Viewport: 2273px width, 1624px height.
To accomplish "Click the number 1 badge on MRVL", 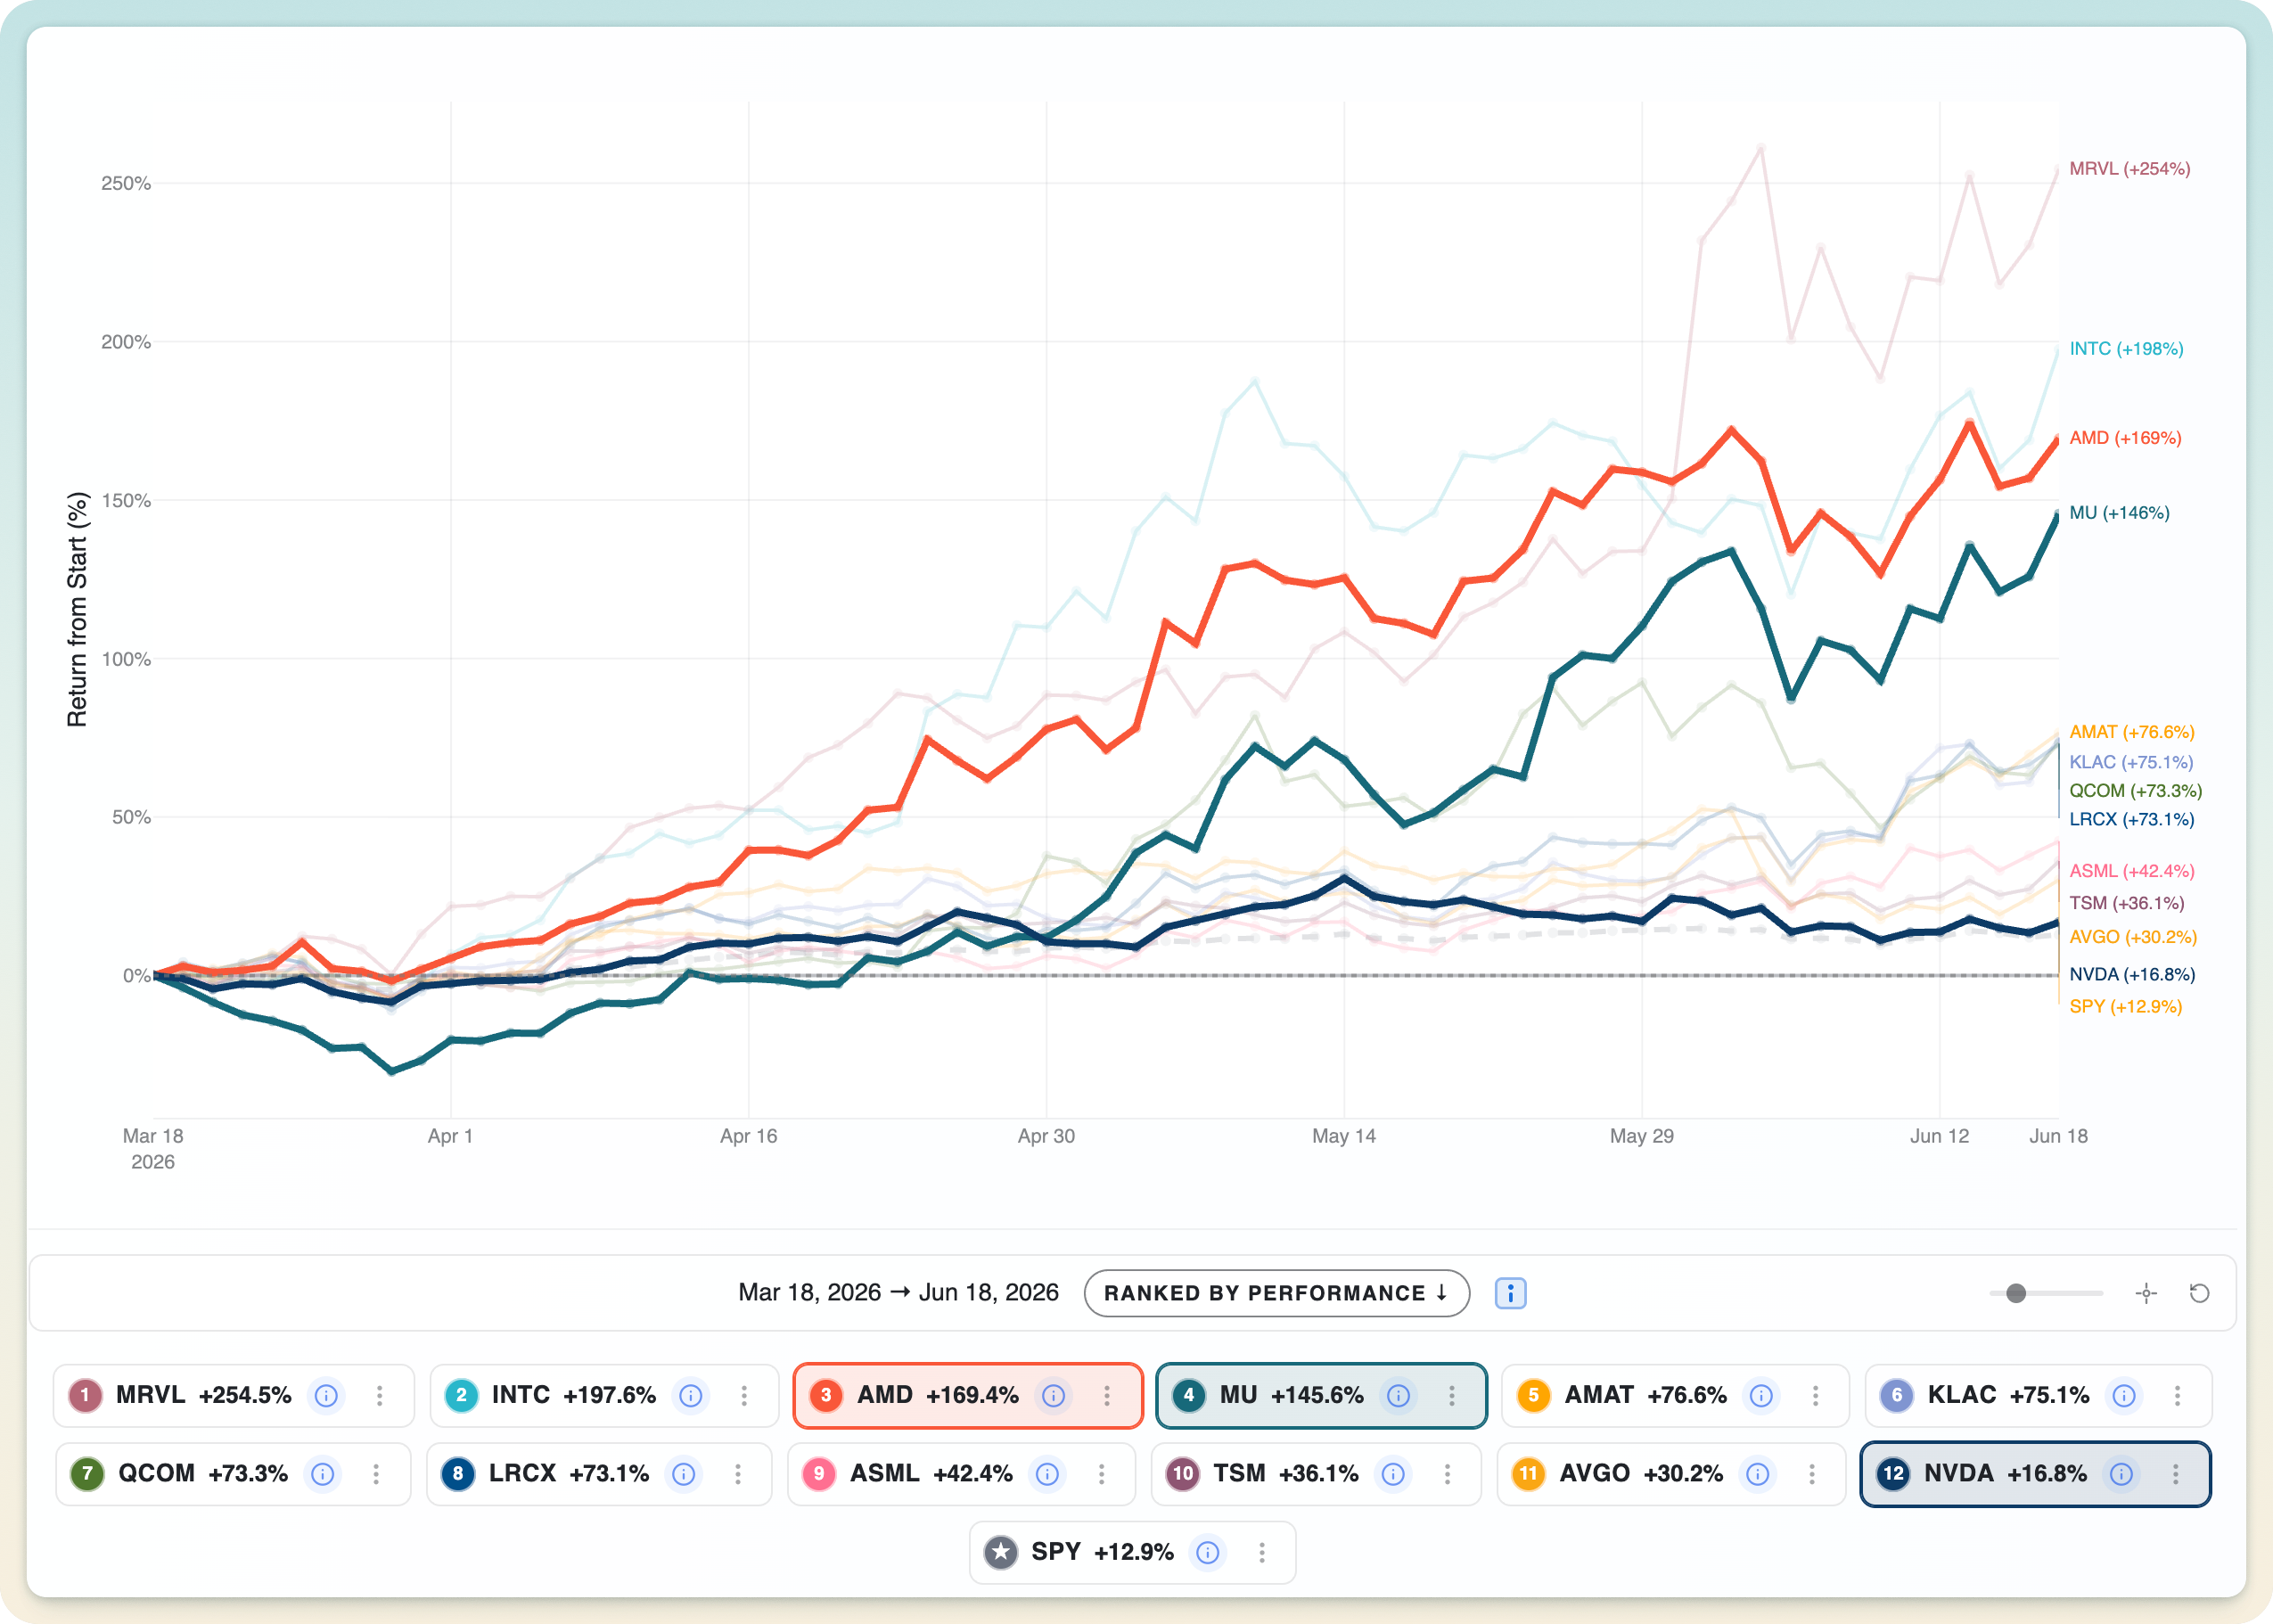I will click(85, 1395).
